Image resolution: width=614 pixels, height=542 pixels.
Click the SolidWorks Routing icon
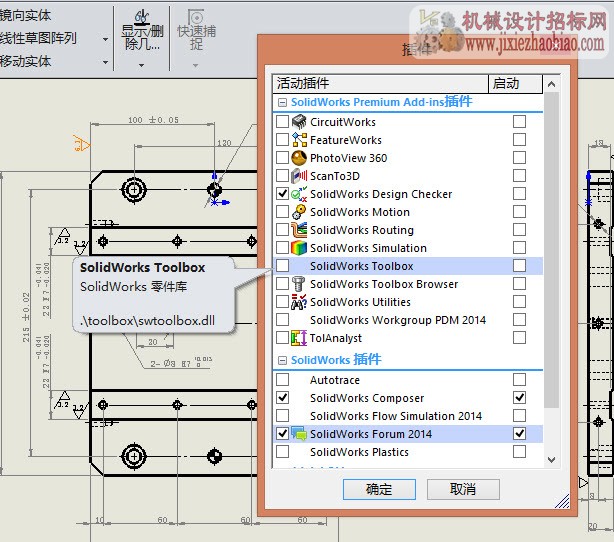point(299,230)
